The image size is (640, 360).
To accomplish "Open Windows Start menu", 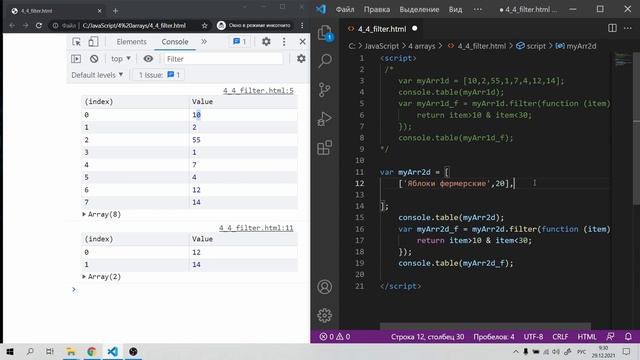I will pyautogui.click(x=9, y=351).
